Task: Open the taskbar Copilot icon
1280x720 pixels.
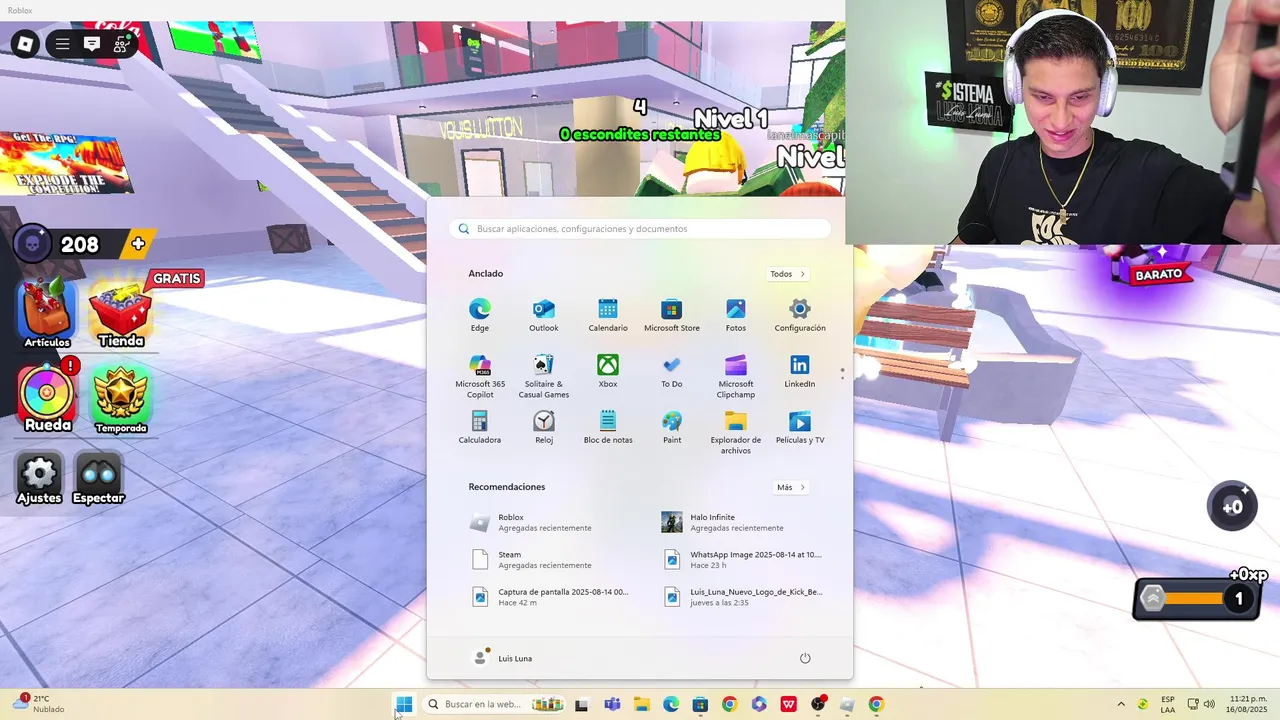Action: tap(759, 704)
